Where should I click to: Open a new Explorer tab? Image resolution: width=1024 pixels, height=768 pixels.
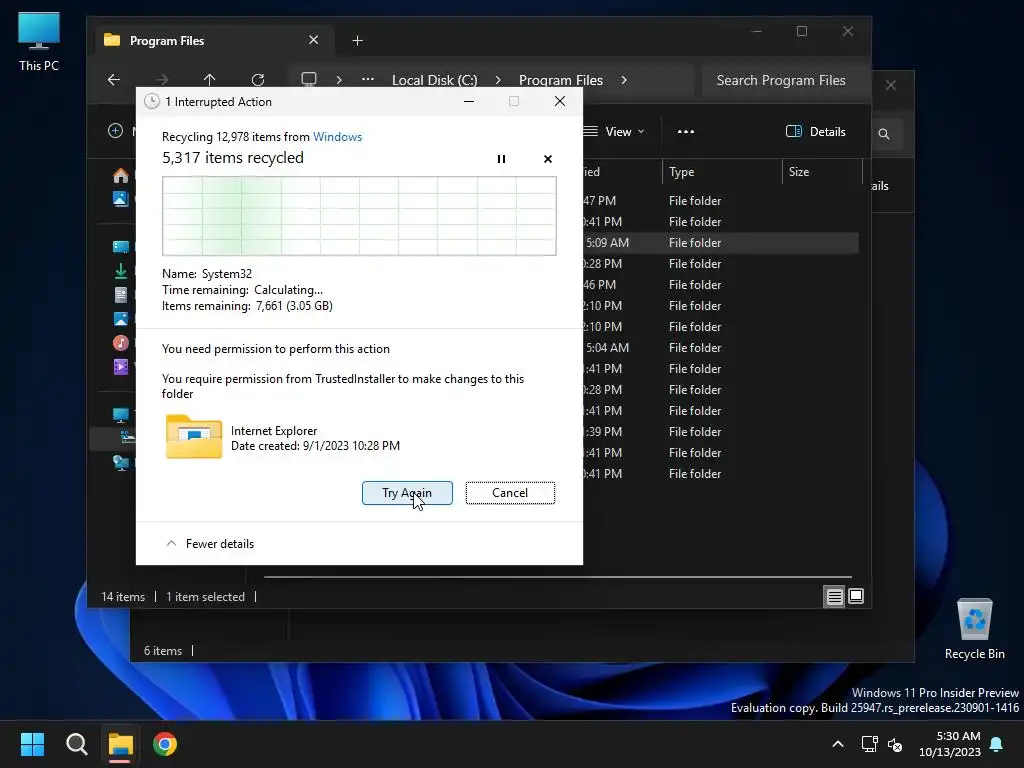(x=357, y=40)
